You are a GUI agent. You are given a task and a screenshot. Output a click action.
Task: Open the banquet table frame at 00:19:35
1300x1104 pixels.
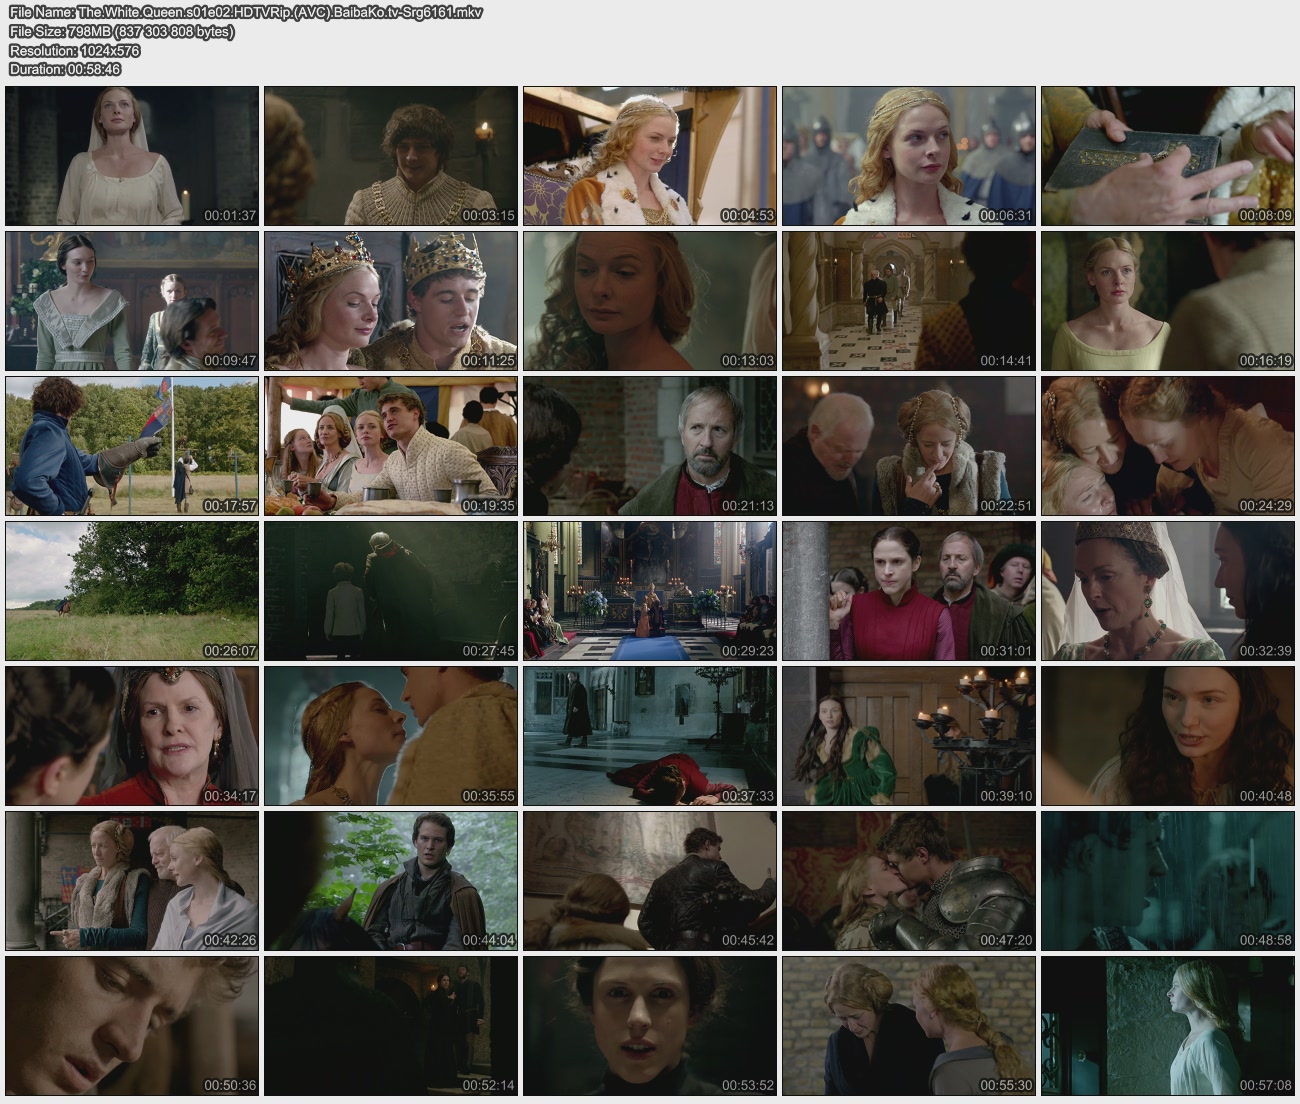click(x=391, y=446)
